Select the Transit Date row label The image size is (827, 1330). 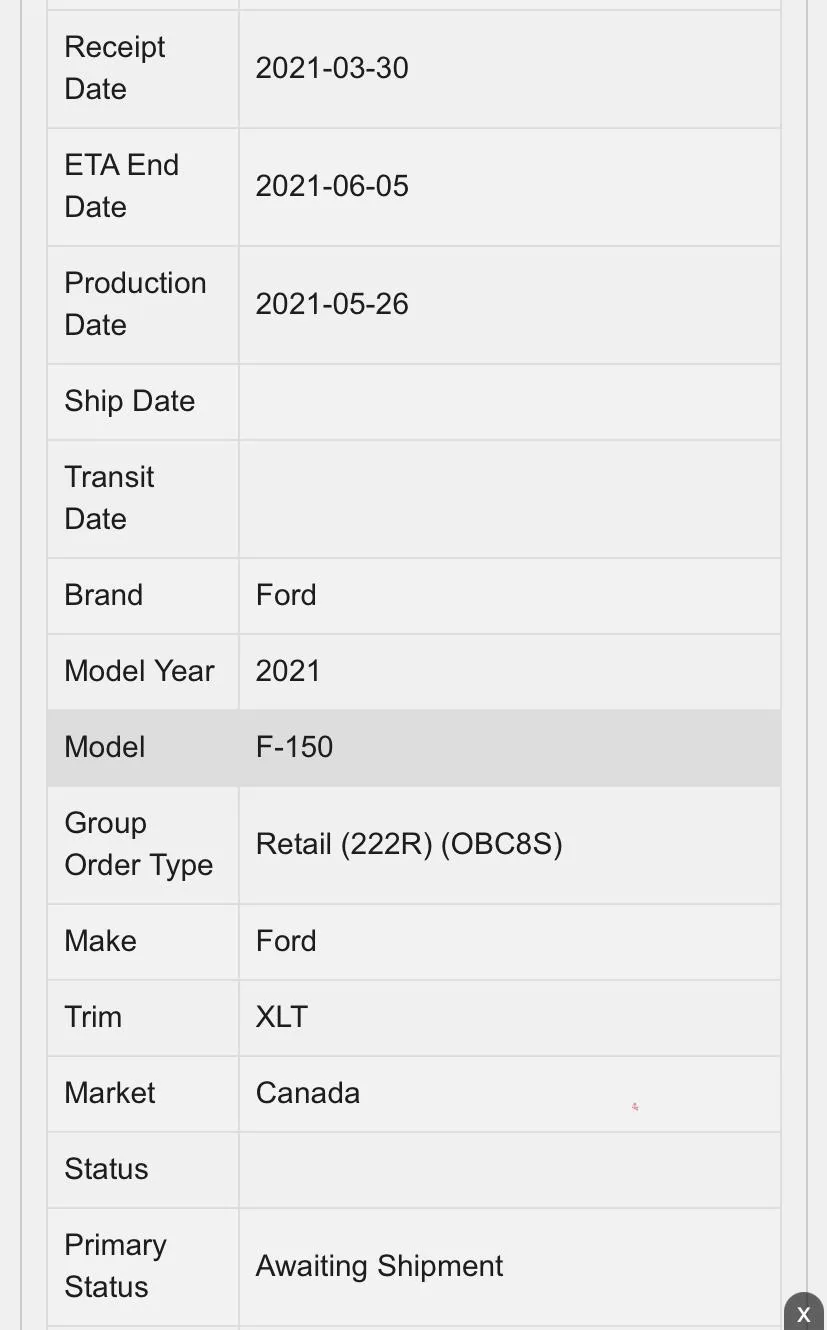109,498
